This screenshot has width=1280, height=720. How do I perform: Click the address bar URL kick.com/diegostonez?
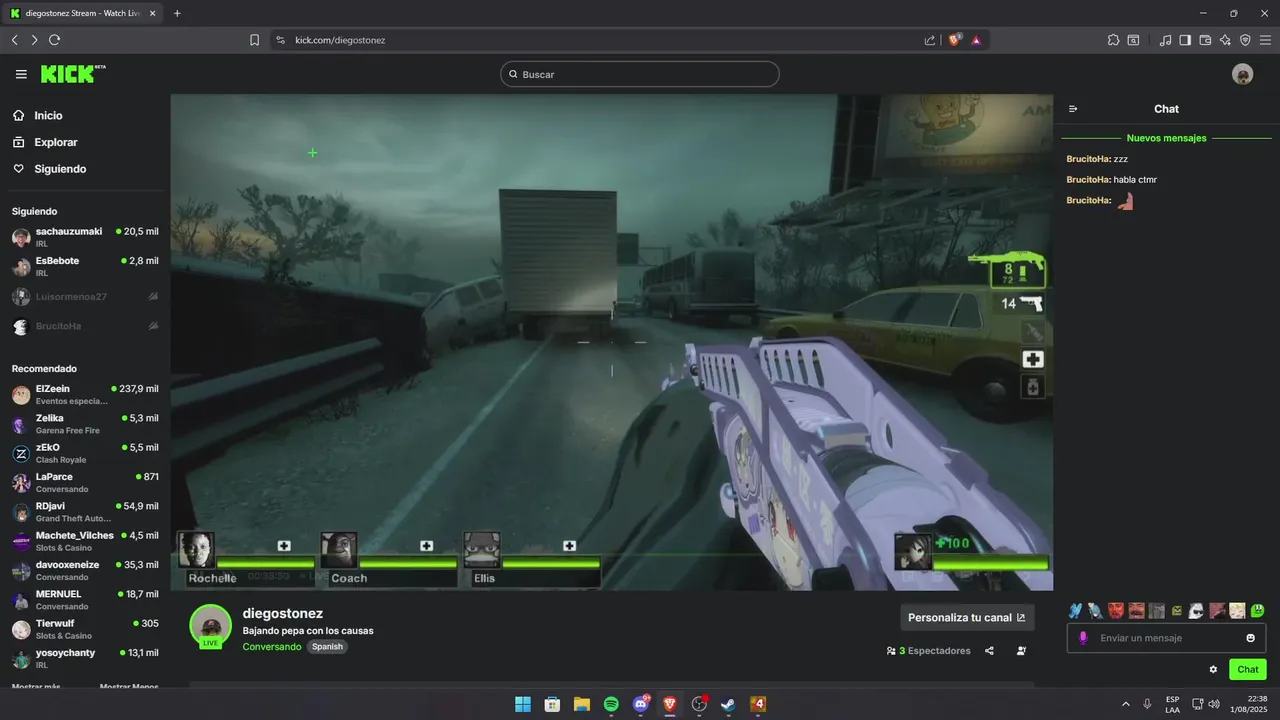[x=340, y=40]
